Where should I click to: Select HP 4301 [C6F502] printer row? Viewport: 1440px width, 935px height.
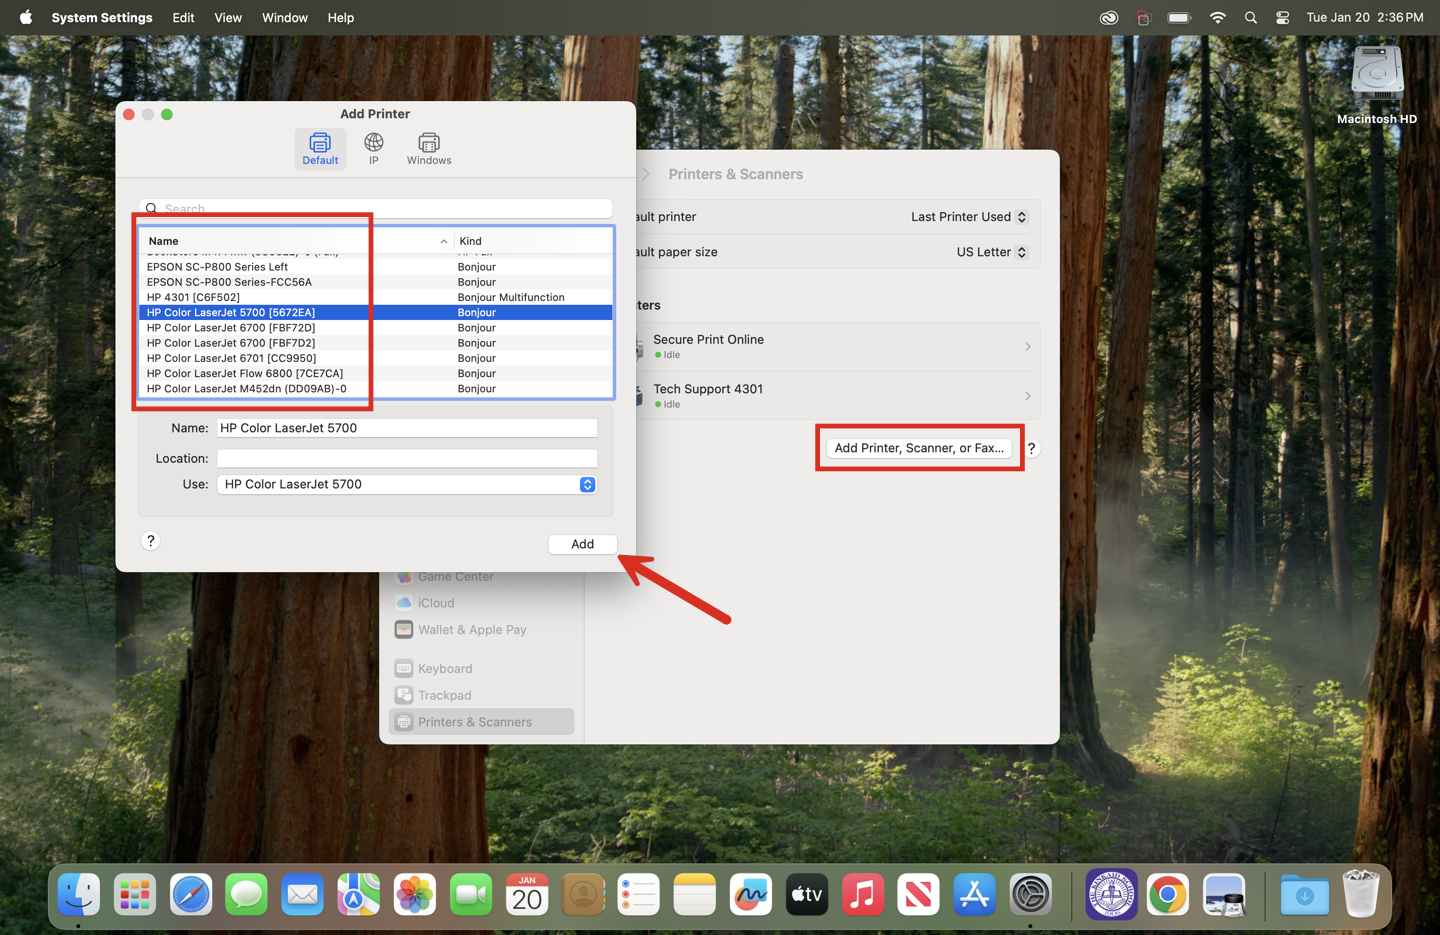pyautogui.click(x=376, y=297)
